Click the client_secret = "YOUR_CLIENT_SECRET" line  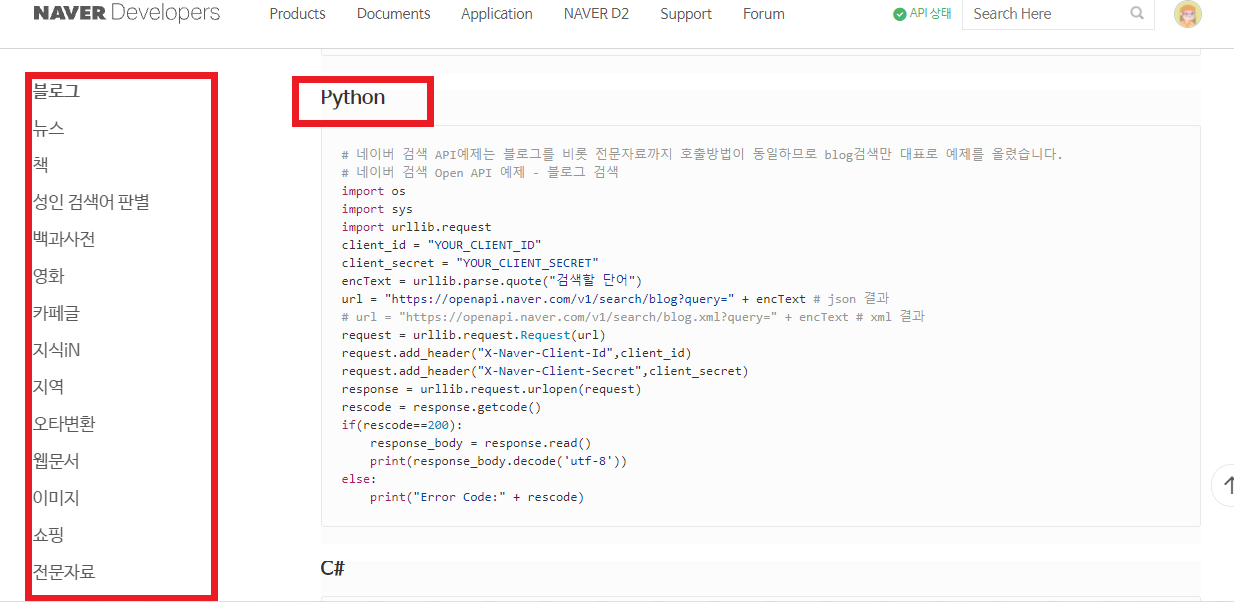470,263
